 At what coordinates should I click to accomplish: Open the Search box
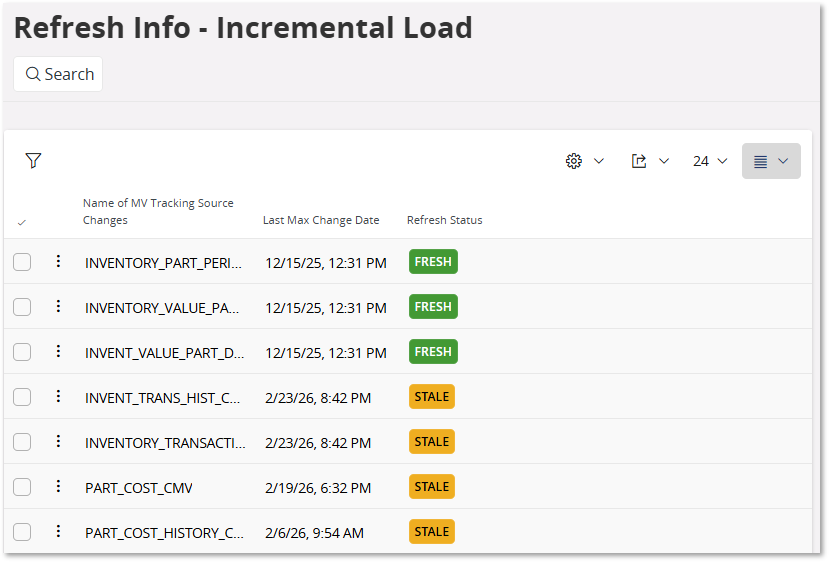[58, 74]
